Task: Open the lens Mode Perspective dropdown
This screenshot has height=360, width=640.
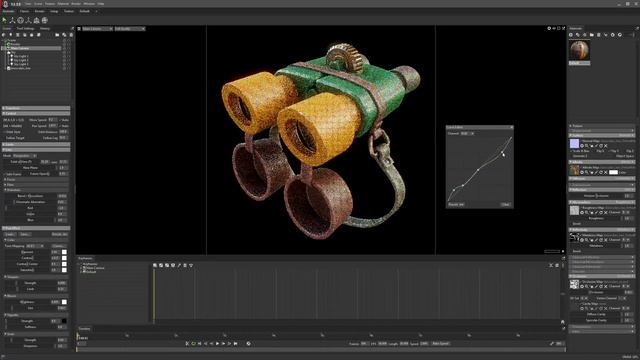Action: pos(24,156)
